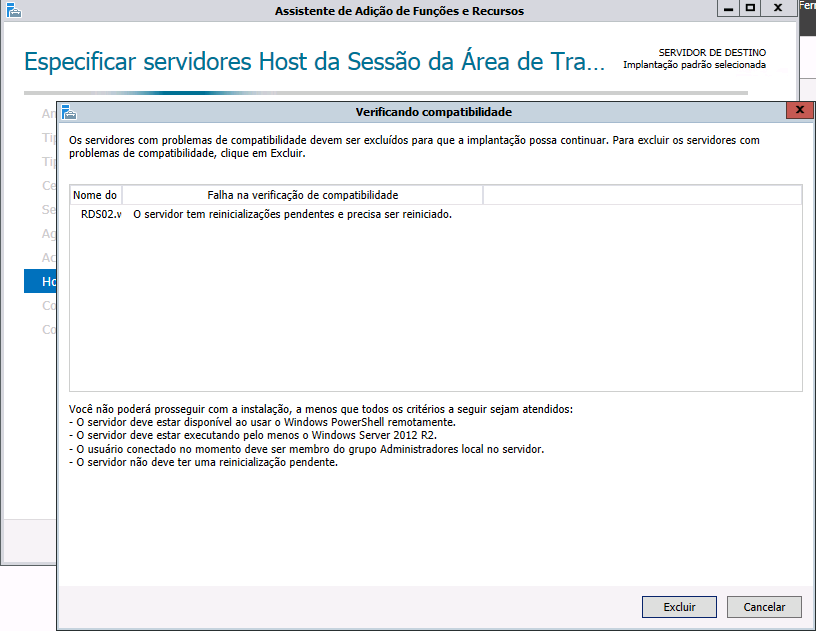Click the Assistente de Adição de Funções title bar
Image resolution: width=816 pixels, height=631 pixels.
[400, 11]
